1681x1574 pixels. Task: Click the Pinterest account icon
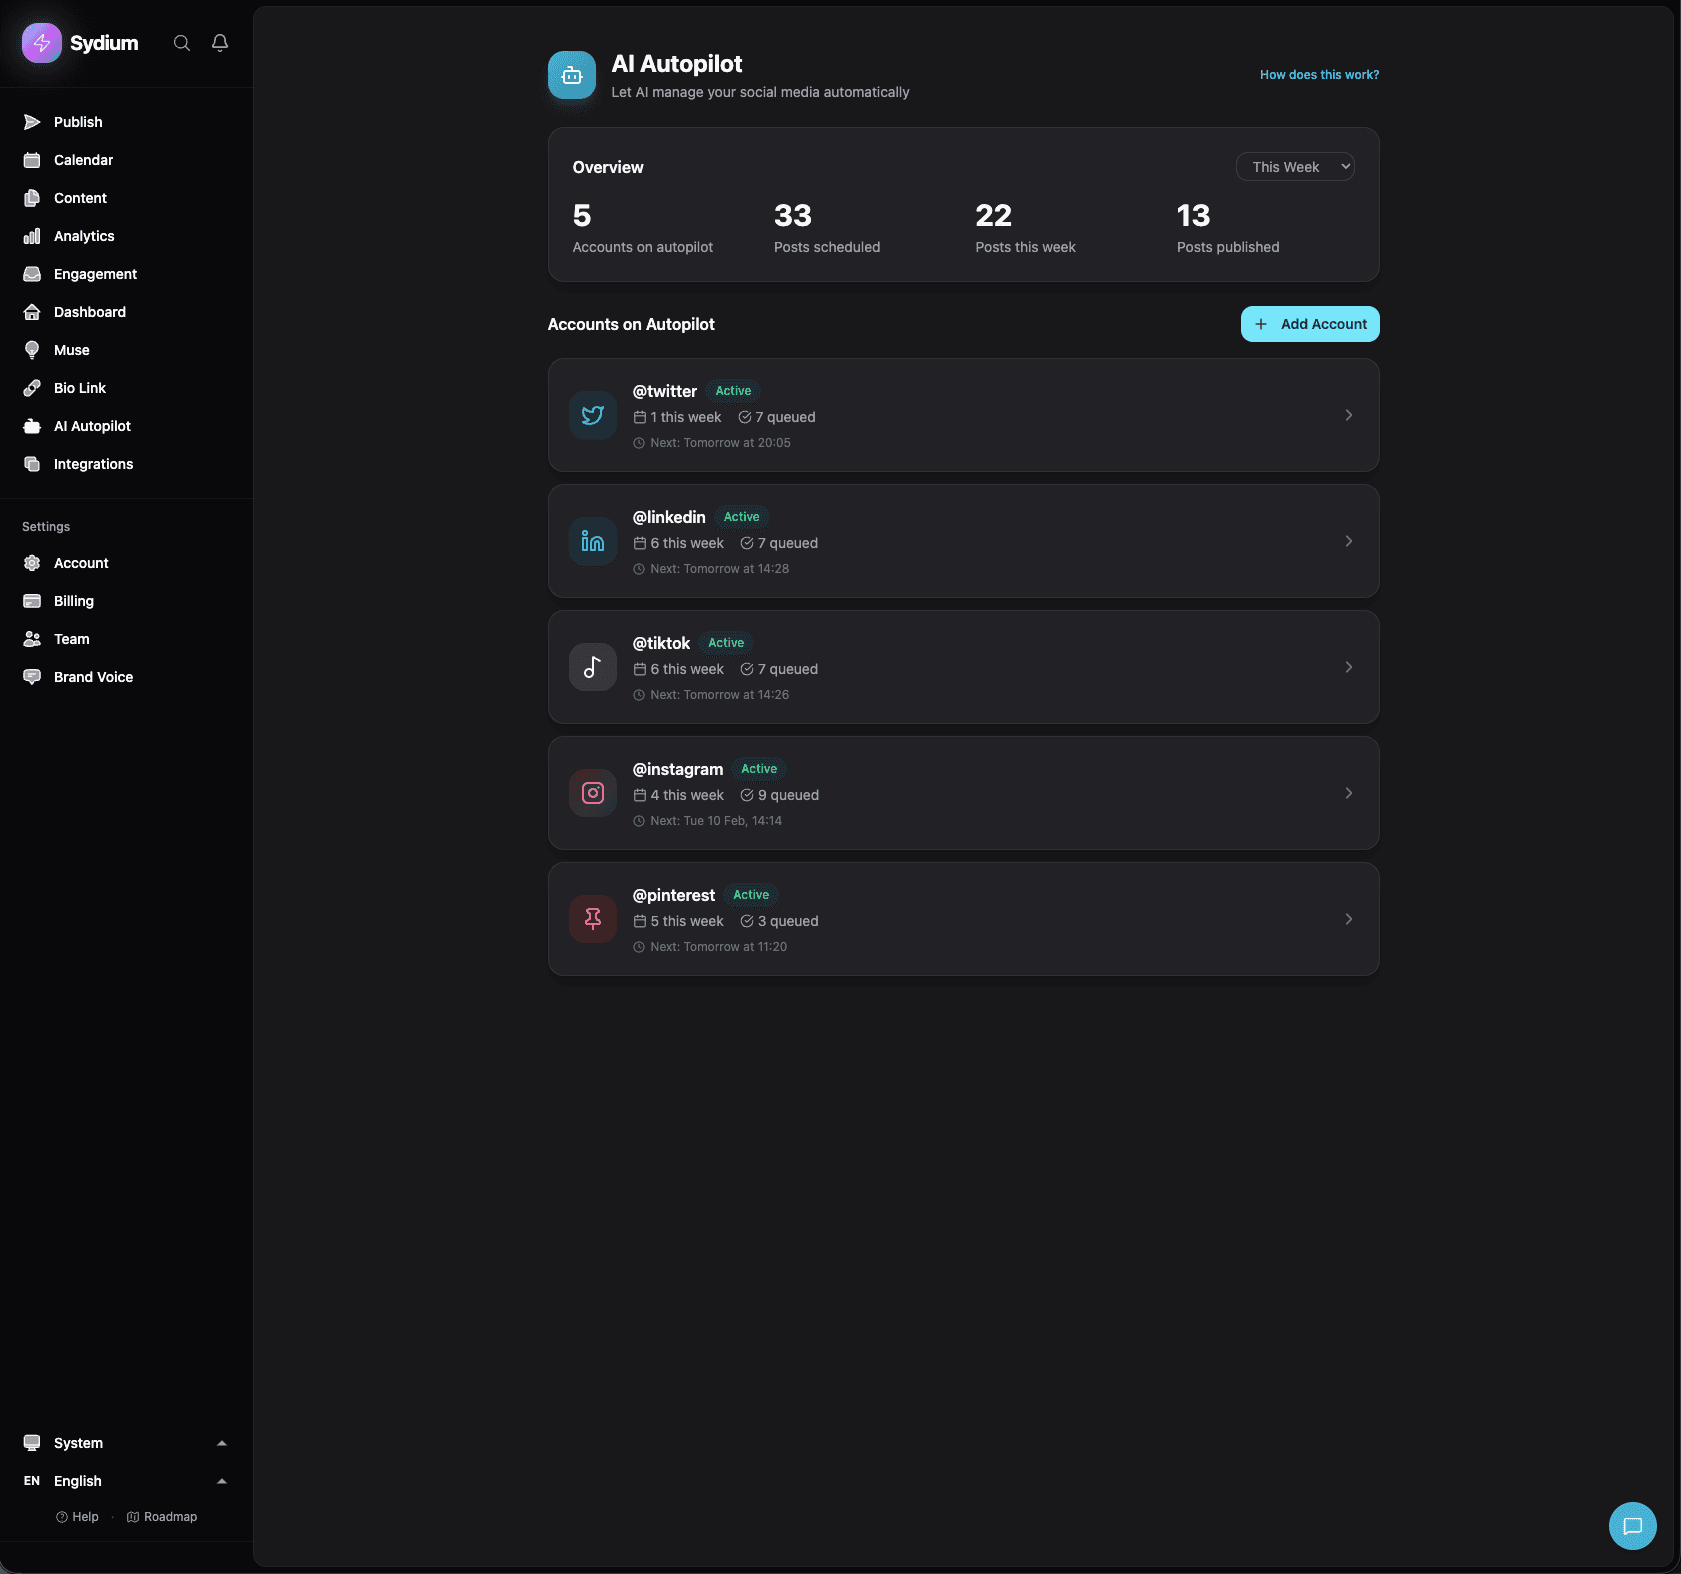(592, 918)
